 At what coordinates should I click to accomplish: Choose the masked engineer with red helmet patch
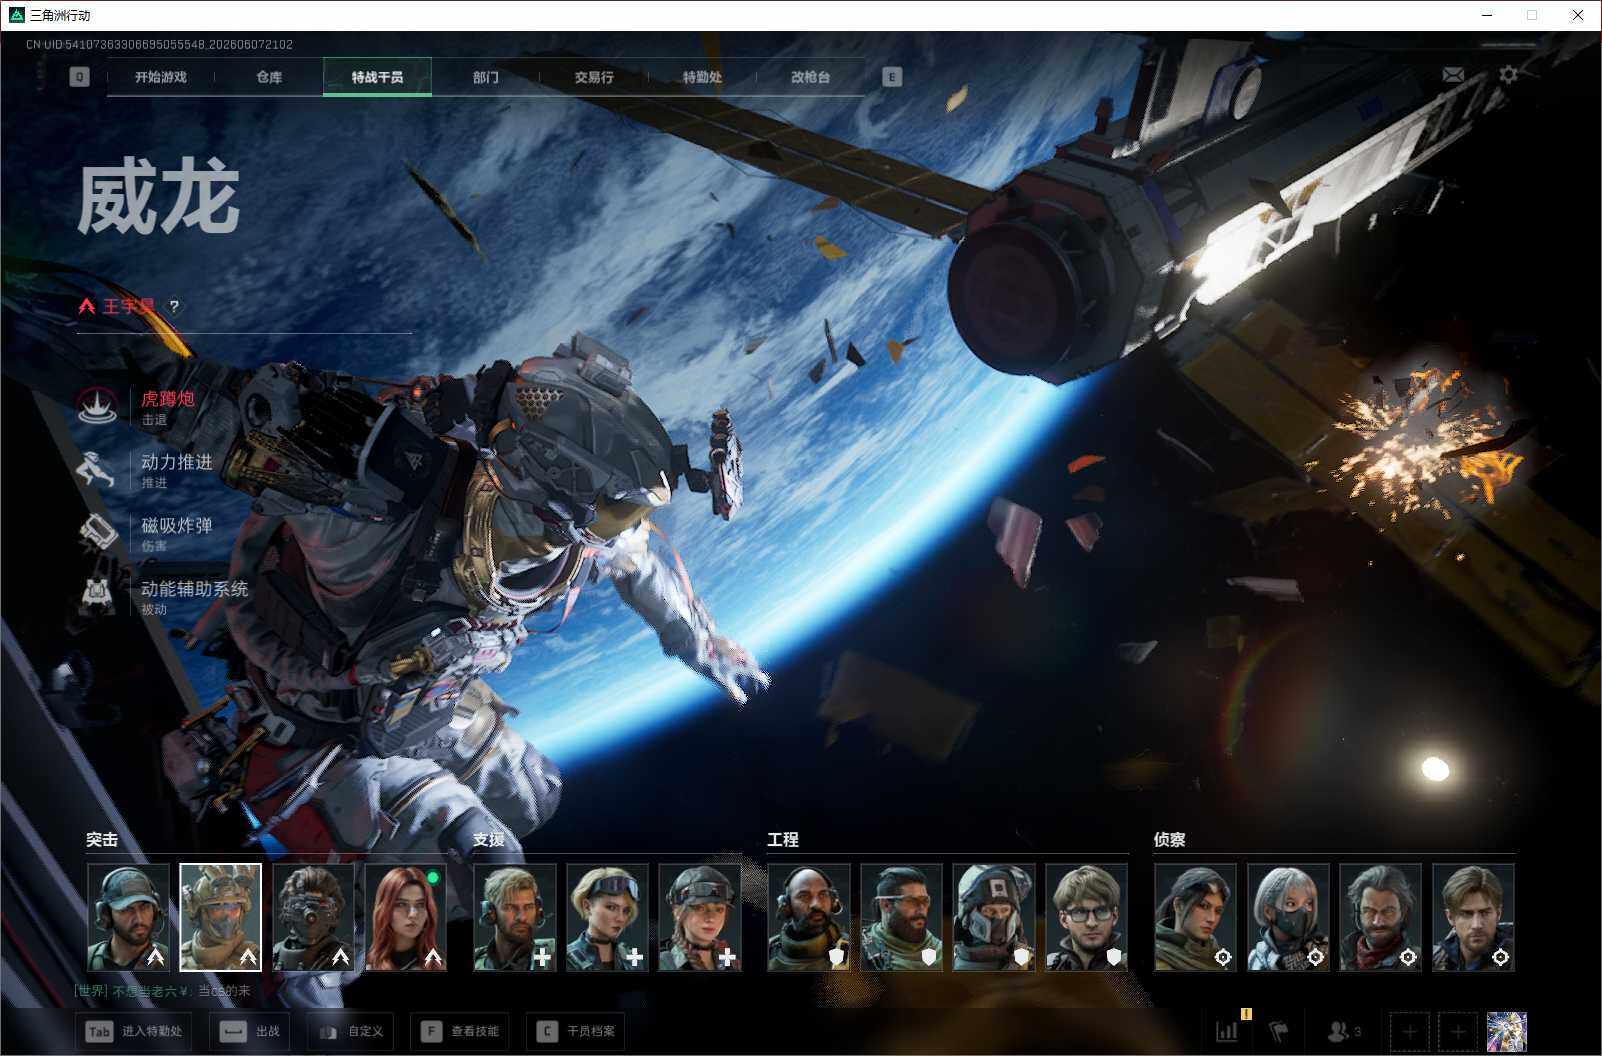coord(994,918)
